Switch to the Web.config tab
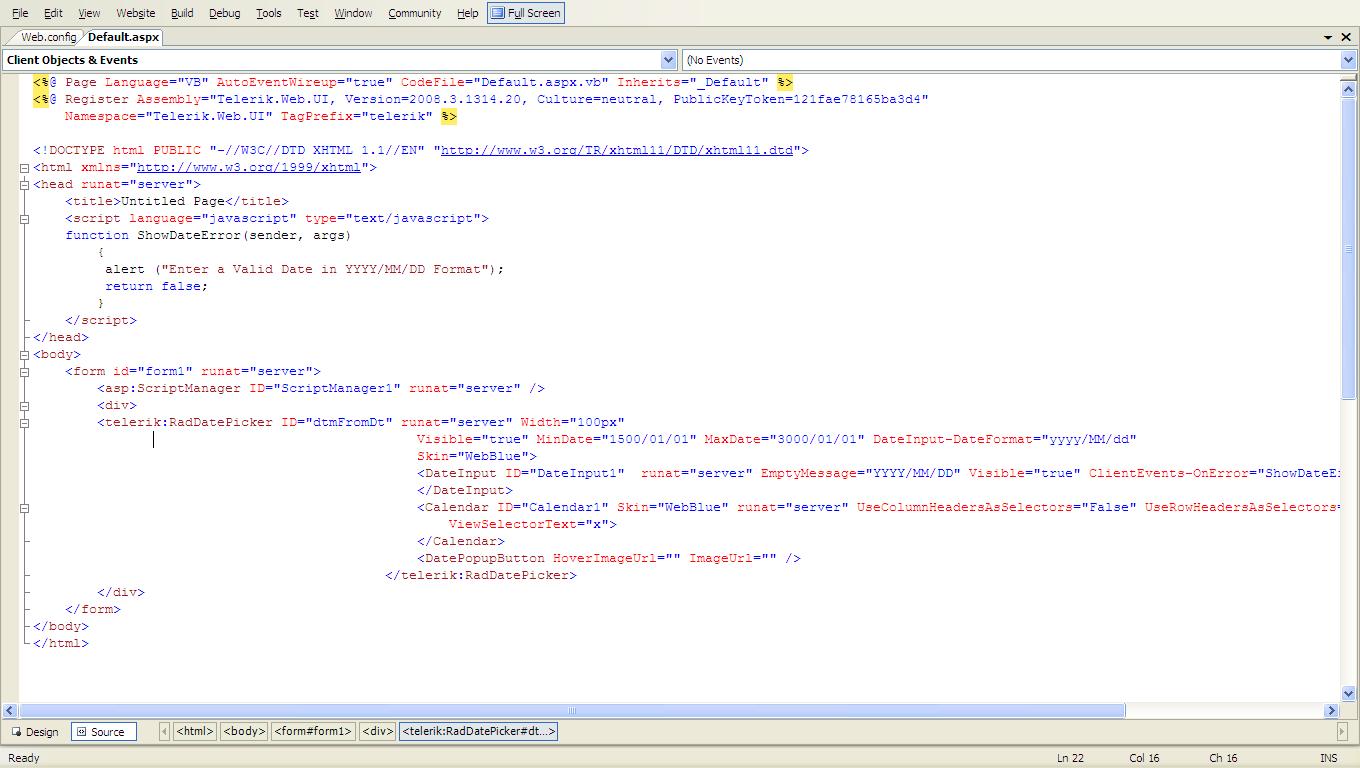Viewport: 1360px width, 768px height. pos(48,37)
